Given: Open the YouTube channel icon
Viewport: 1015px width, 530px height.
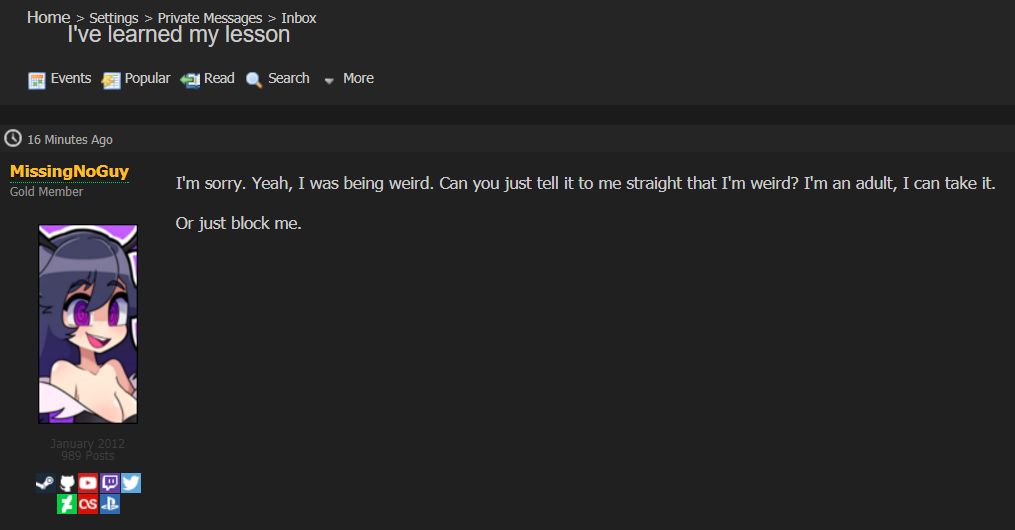Looking at the screenshot, I should (88, 483).
